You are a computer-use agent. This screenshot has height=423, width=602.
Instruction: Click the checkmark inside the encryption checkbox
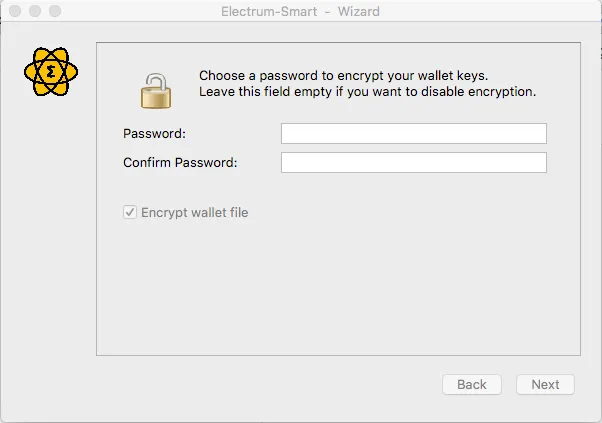click(x=130, y=212)
